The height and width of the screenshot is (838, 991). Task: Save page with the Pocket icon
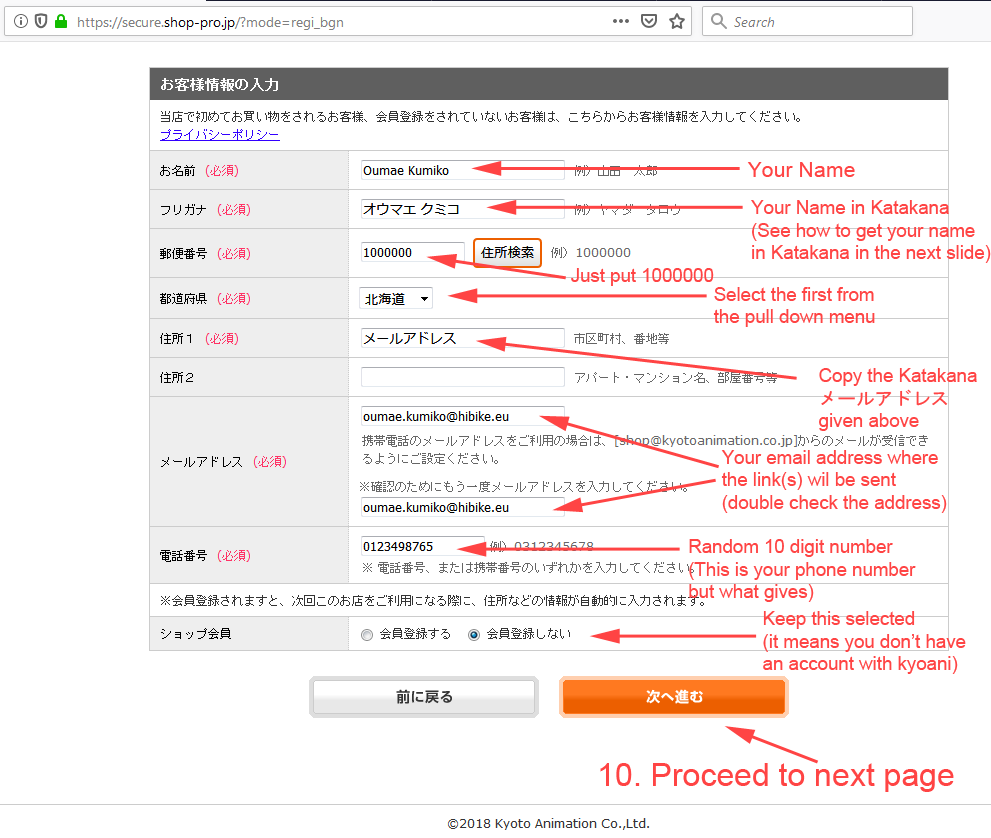pos(649,21)
